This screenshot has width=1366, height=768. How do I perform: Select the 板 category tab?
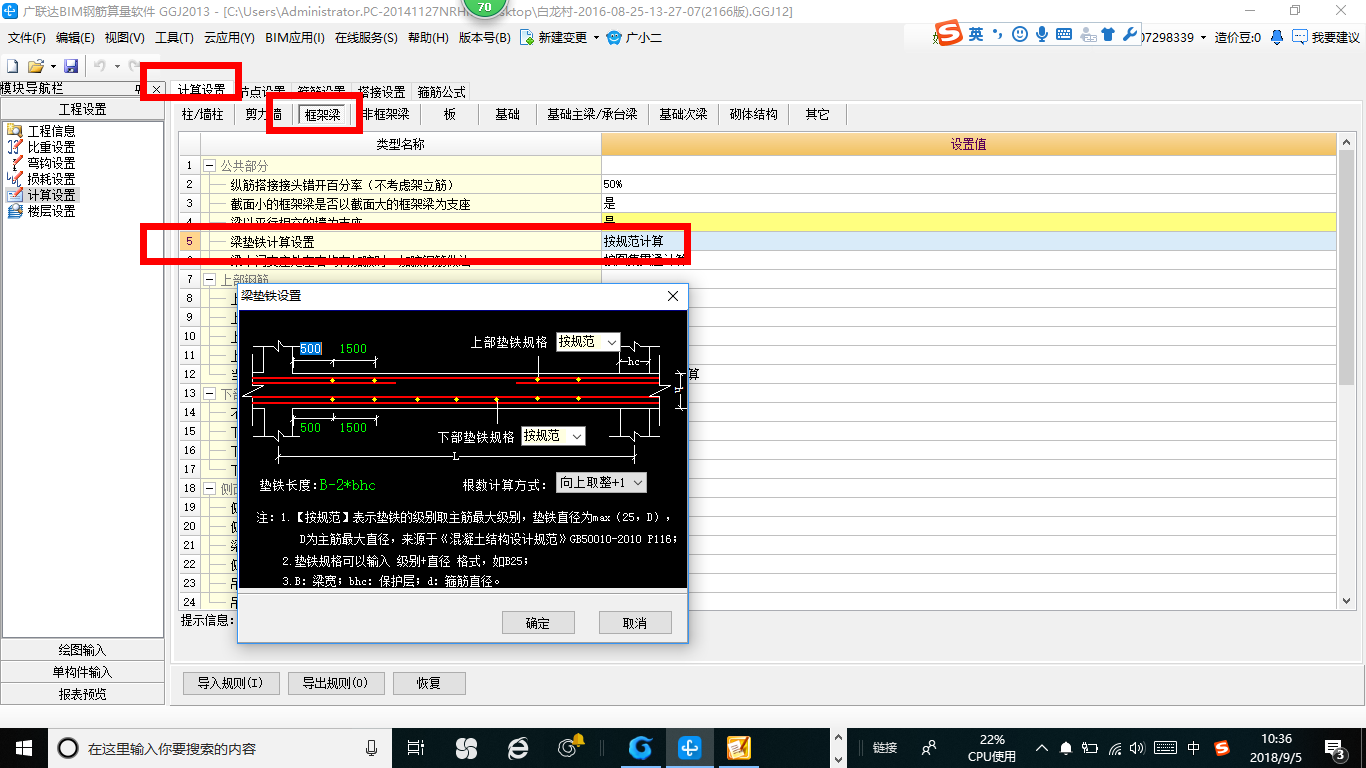pos(450,115)
